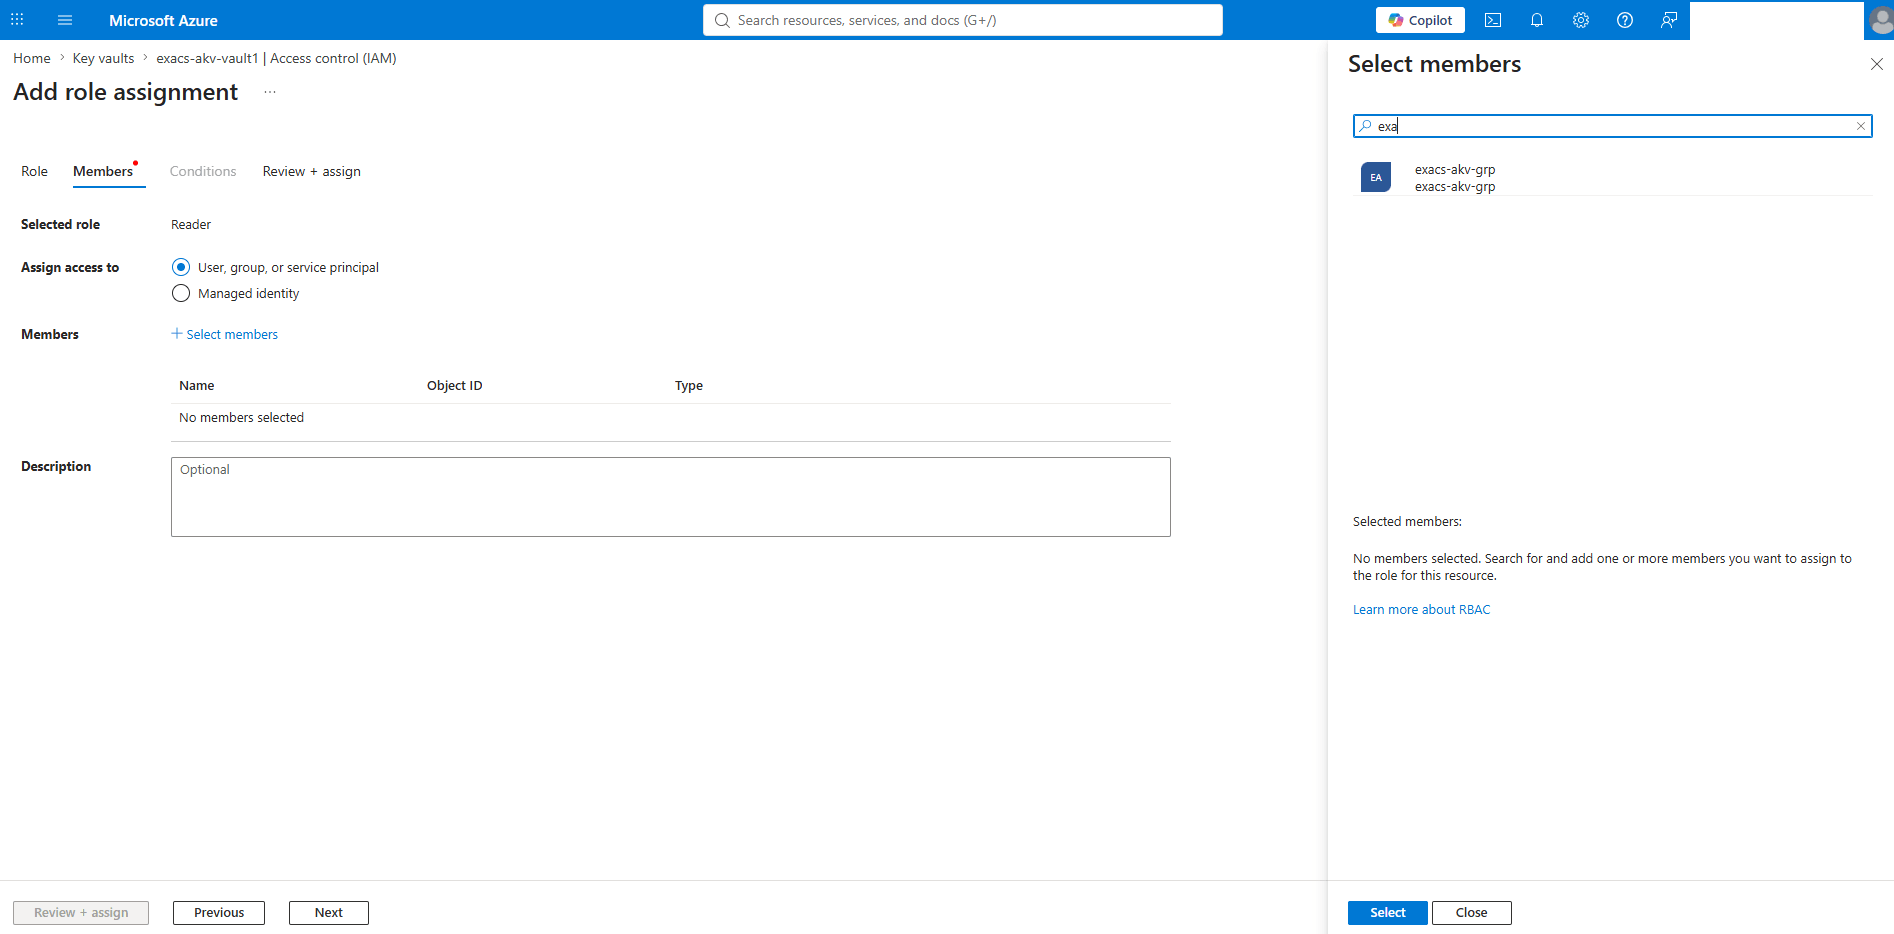This screenshot has width=1894, height=934.
Task: Click the EA avatar of exacs-akv-grp
Action: click(x=1376, y=177)
